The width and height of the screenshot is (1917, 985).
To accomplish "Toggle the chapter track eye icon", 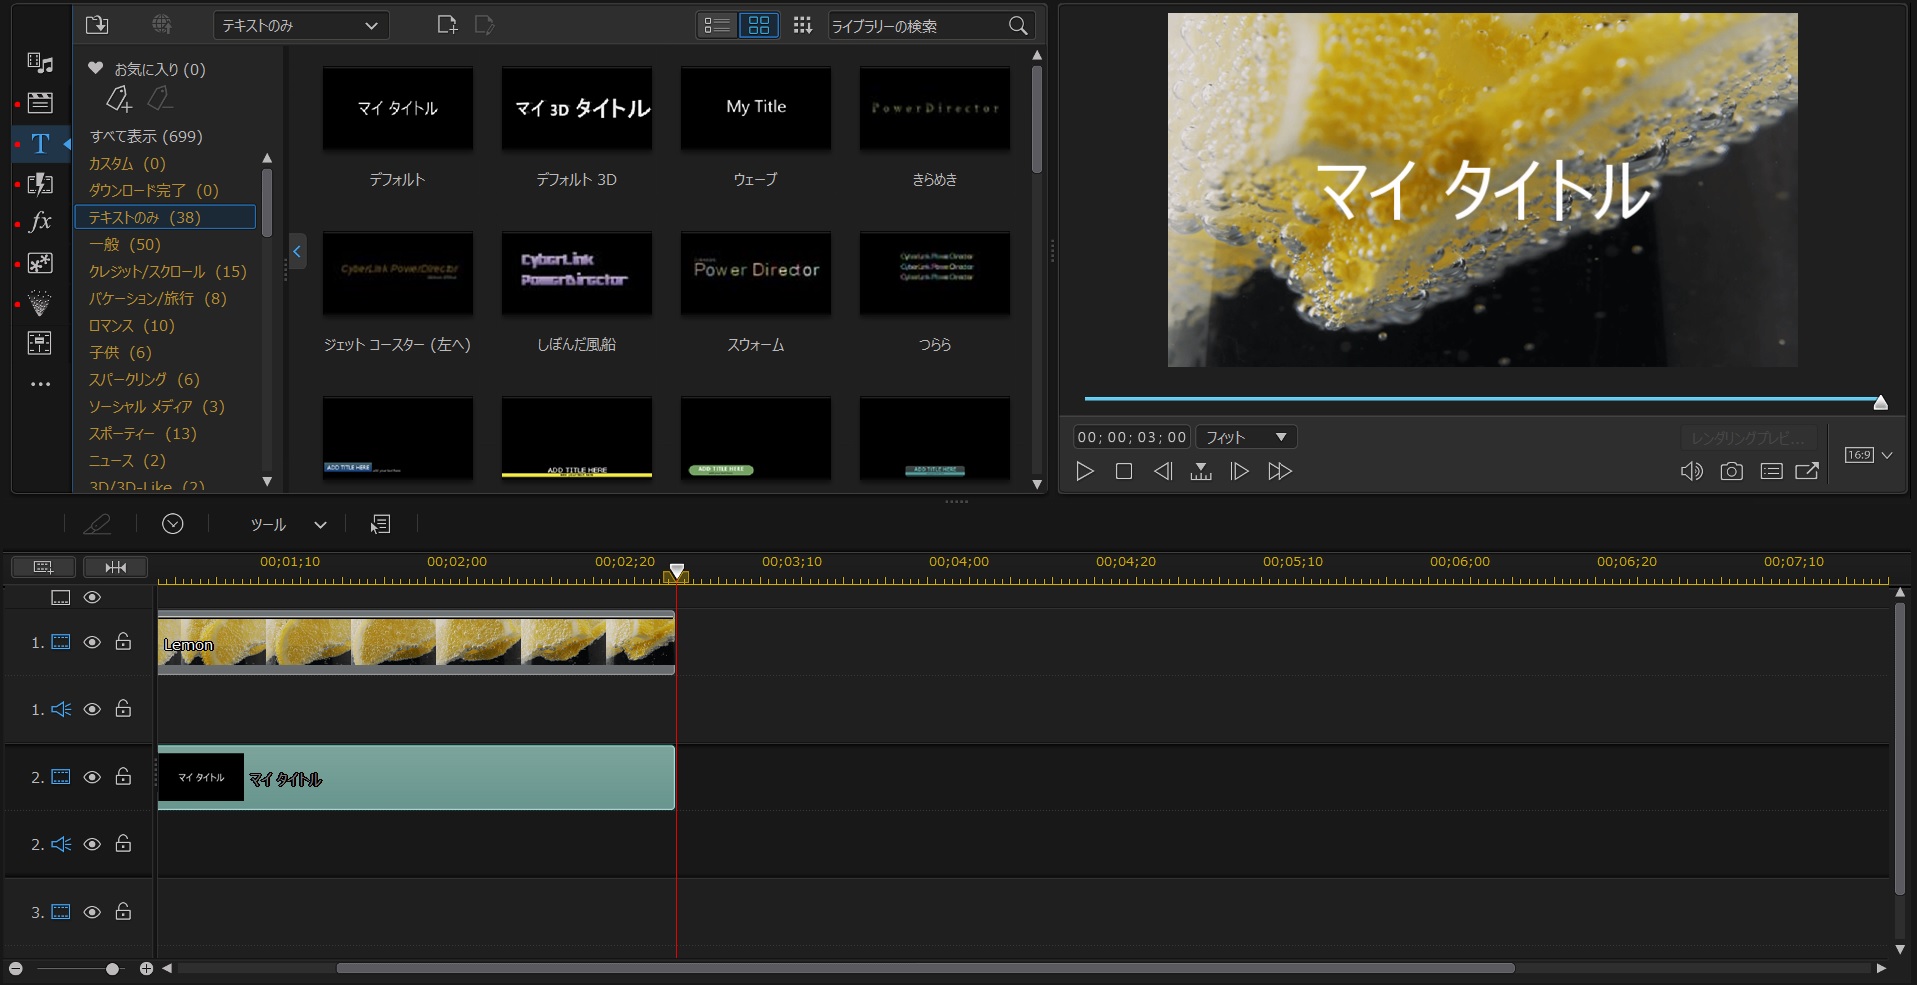I will pyautogui.click(x=92, y=597).
